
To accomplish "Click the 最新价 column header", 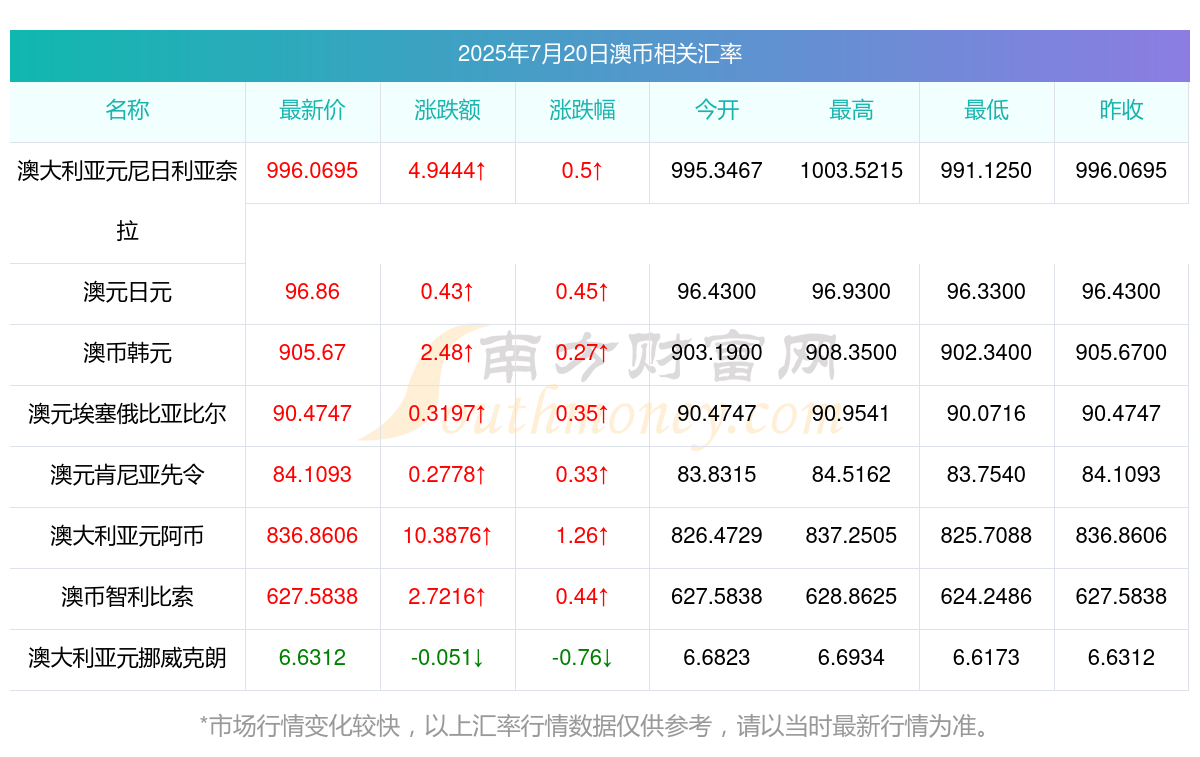I will click(x=313, y=110).
